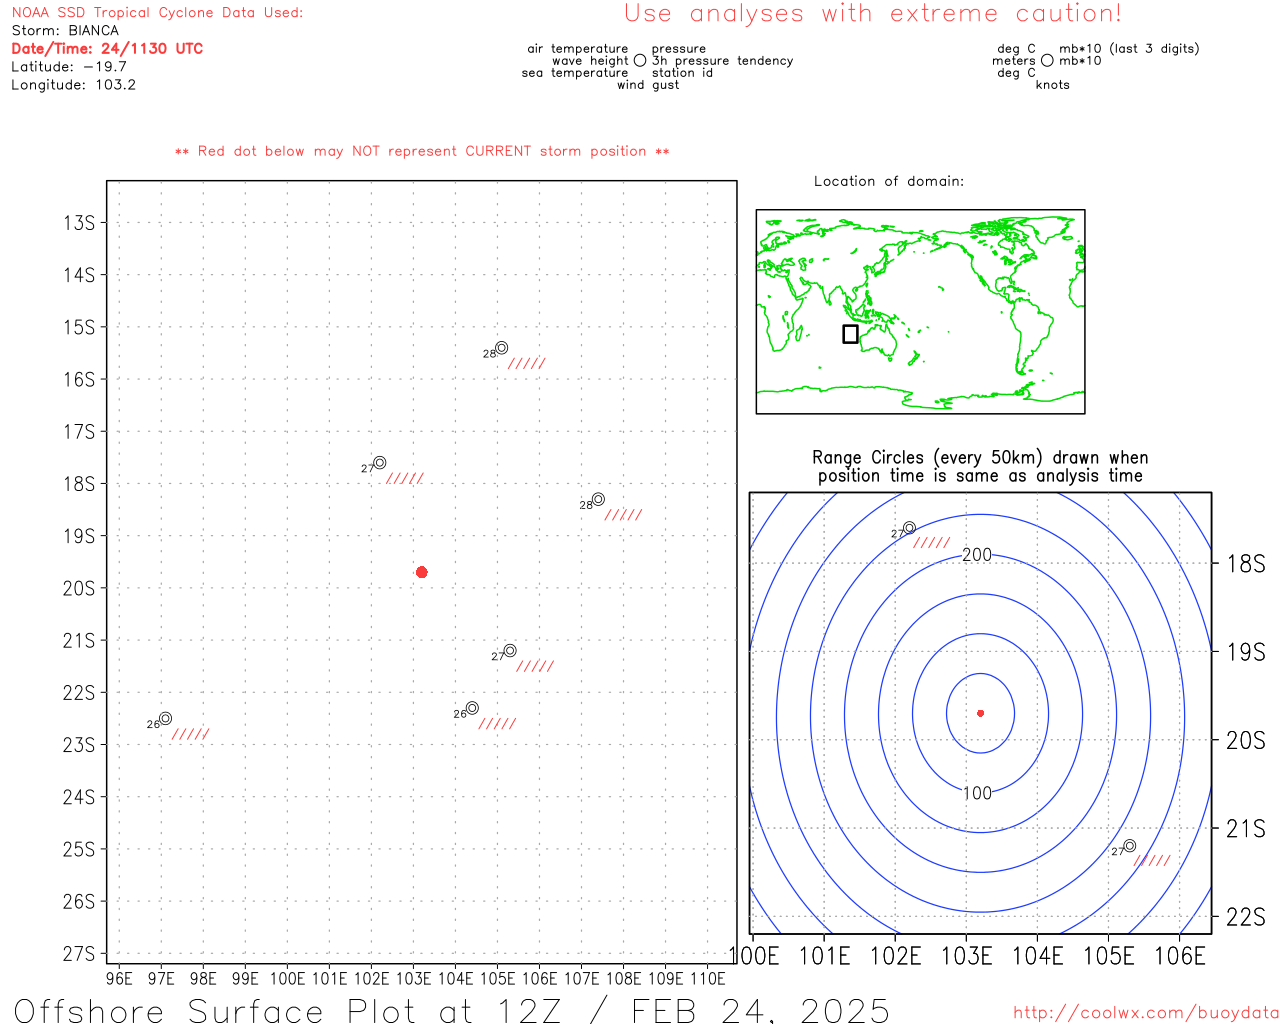Click the '200' range circle label
Screen dimensions: 1280x1024
coord(977,555)
